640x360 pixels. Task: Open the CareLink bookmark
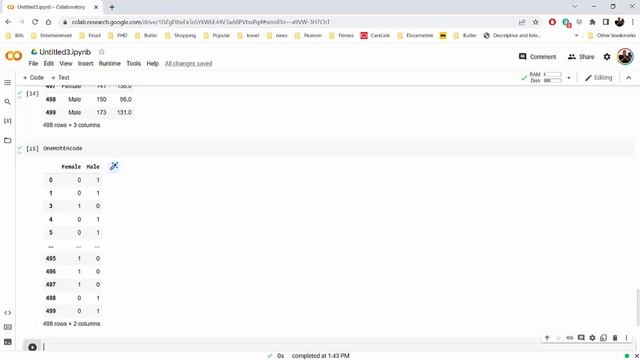(x=375, y=36)
